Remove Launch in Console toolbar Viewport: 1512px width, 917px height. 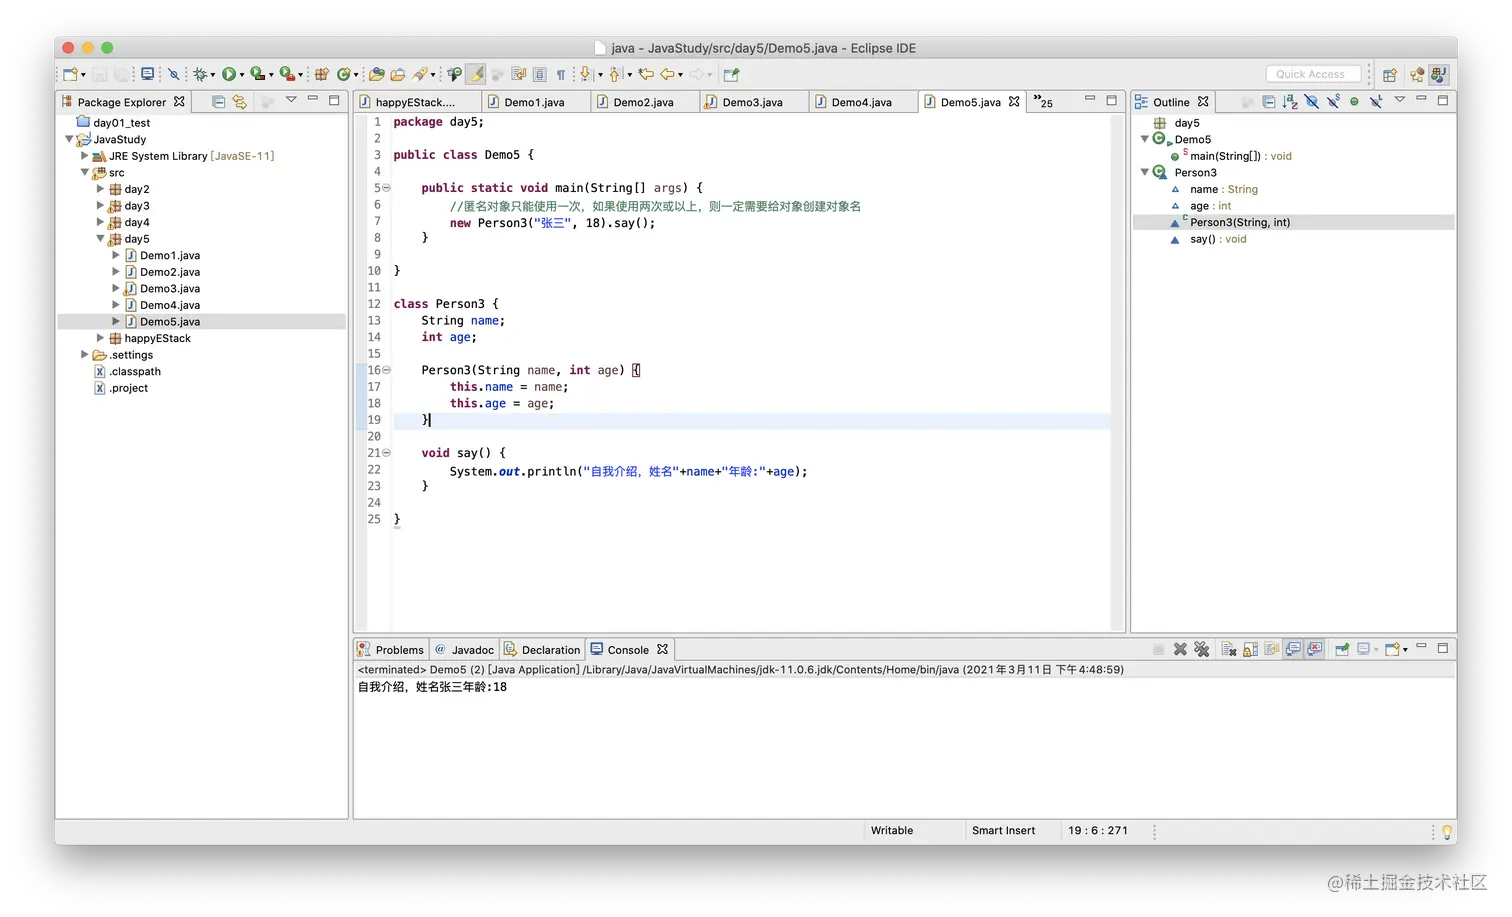(1181, 650)
